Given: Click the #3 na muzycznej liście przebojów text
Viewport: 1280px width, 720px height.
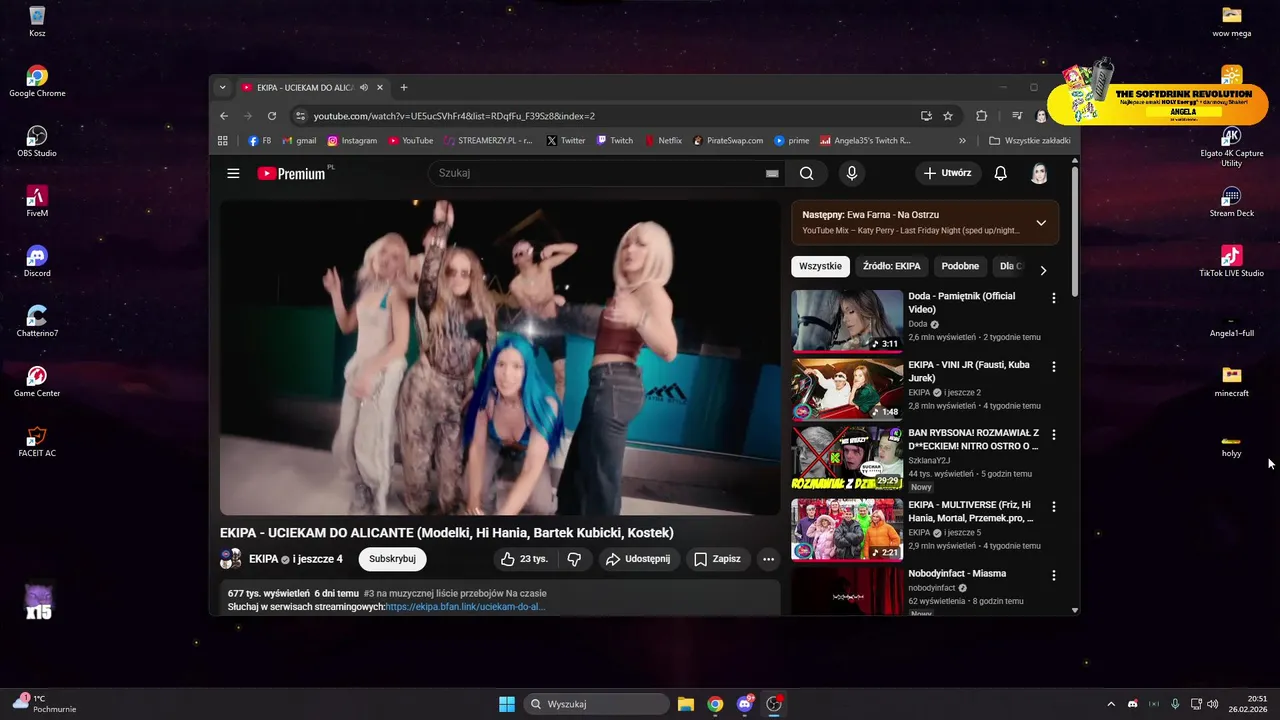Looking at the screenshot, I should (455, 593).
